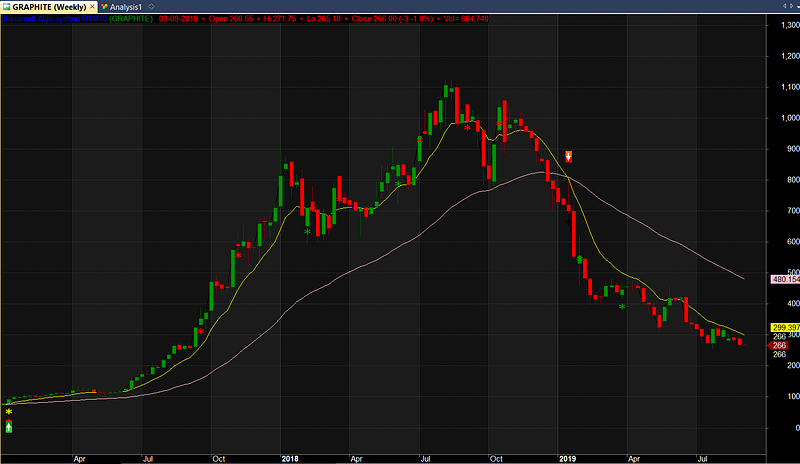Click 'Hi 271.75' in the chart header
Image resolution: width=800 pixels, height=464 pixels.
pyautogui.click(x=280, y=19)
